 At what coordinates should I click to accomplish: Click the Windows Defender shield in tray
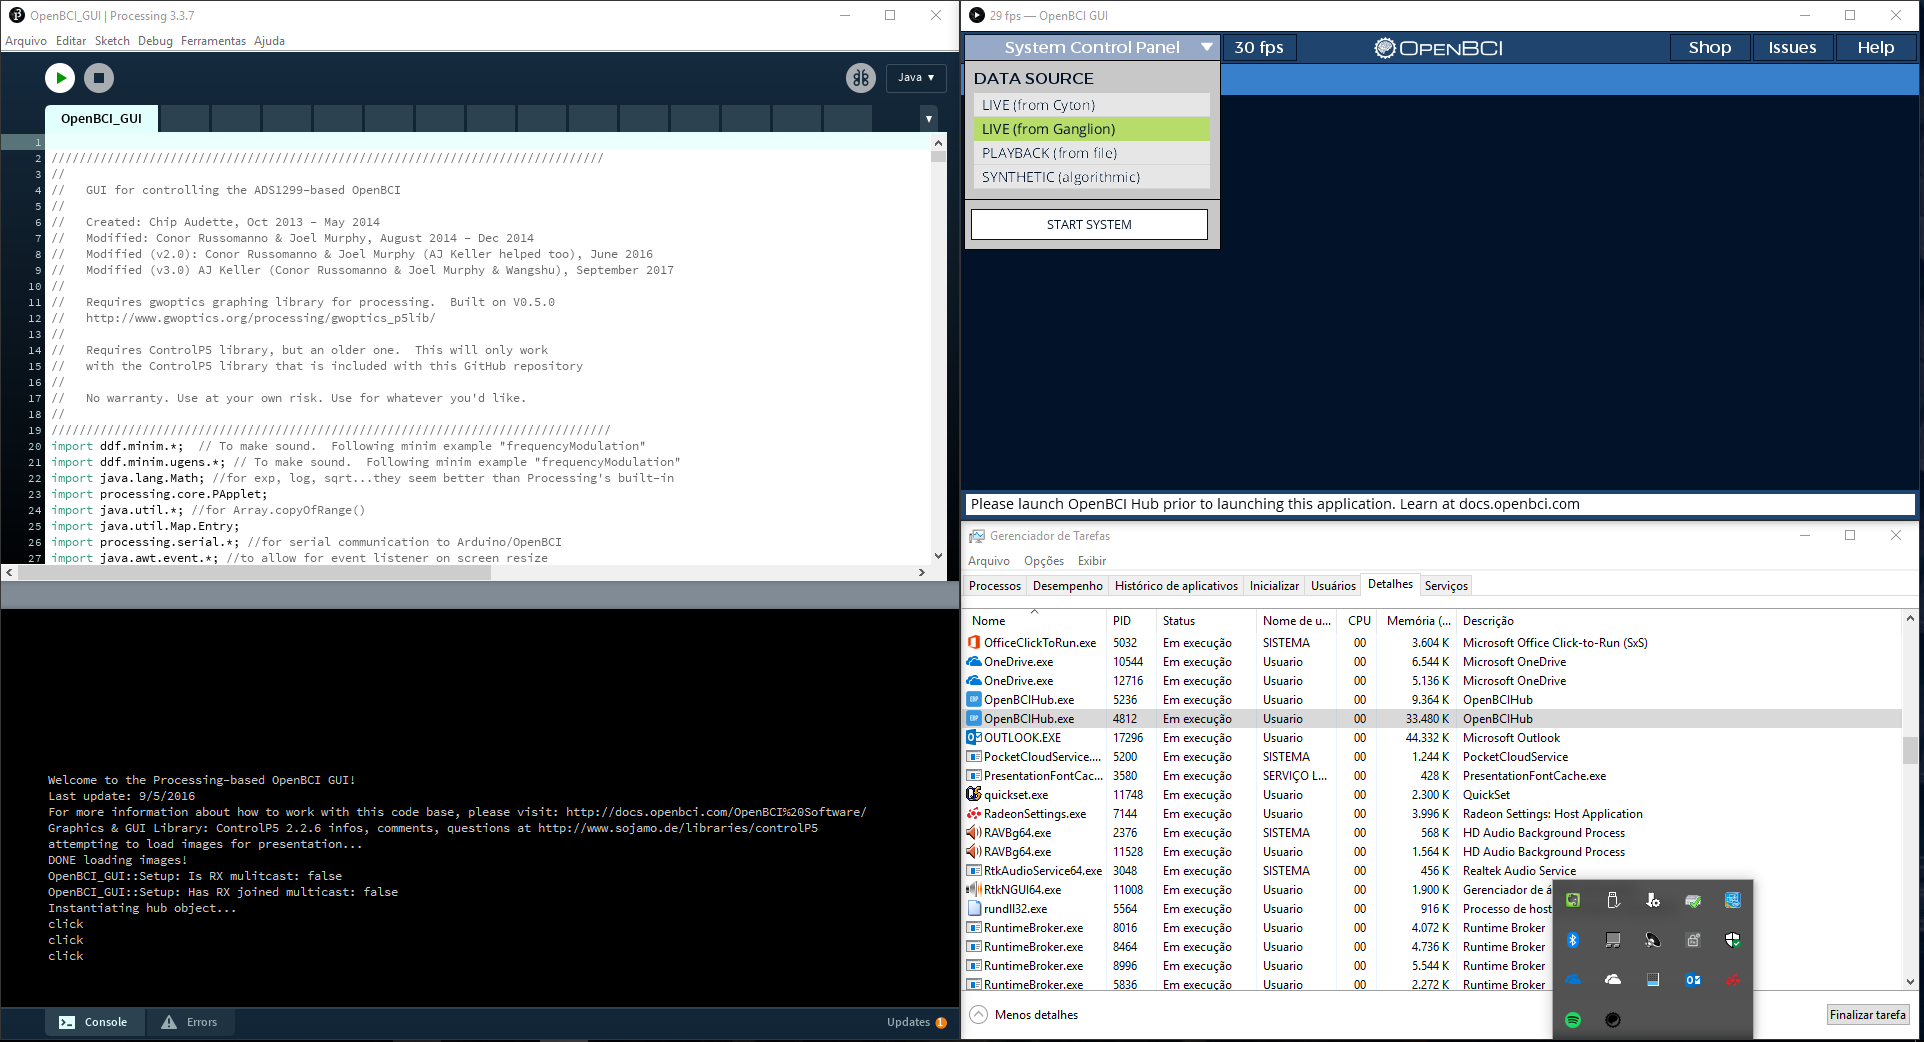point(1733,940)
